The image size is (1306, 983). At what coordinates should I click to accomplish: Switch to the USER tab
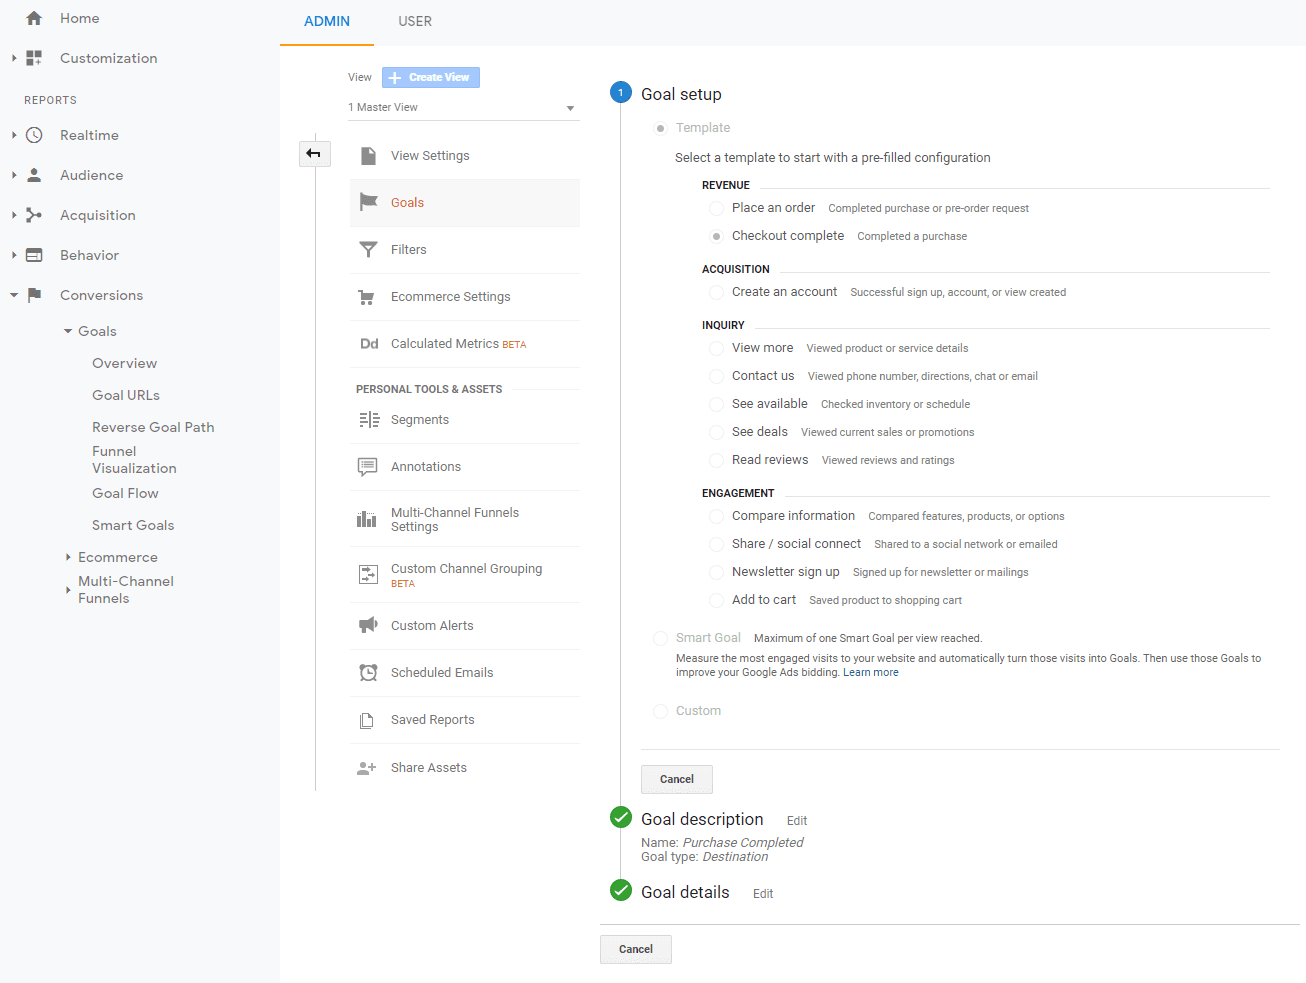(415, 21)
